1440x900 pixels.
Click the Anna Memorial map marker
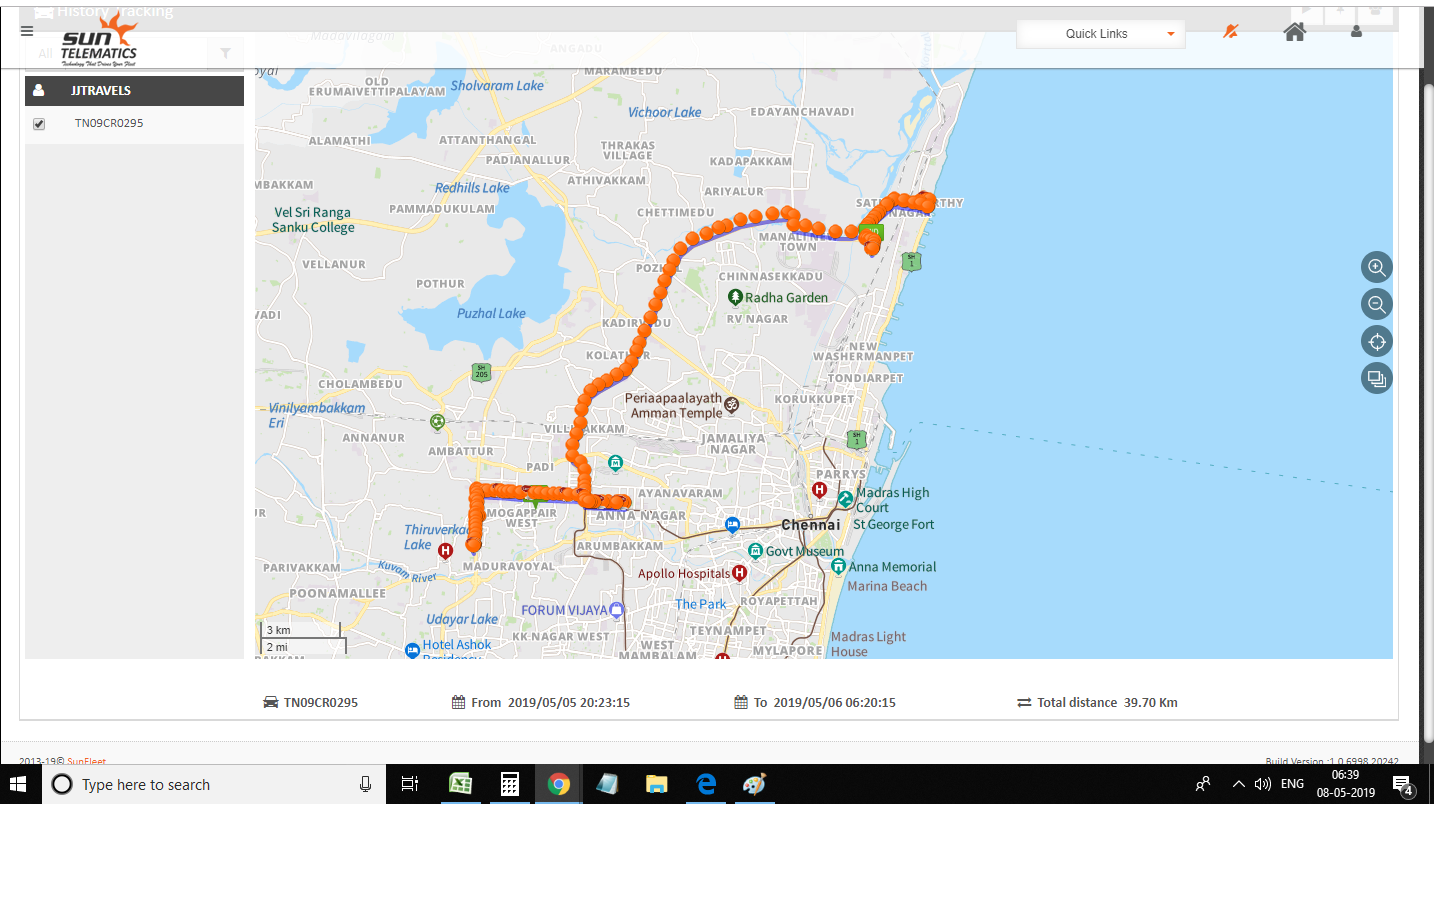point(838,567)
